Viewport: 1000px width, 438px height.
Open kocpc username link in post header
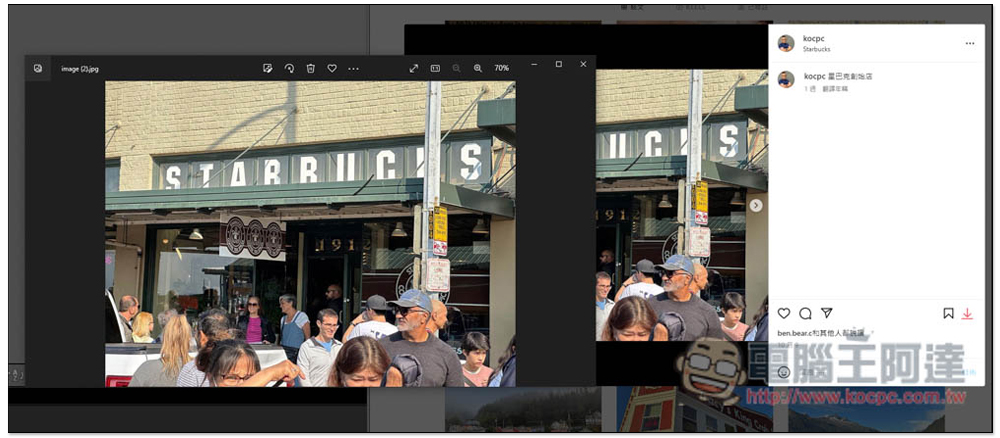coord(814,39)
